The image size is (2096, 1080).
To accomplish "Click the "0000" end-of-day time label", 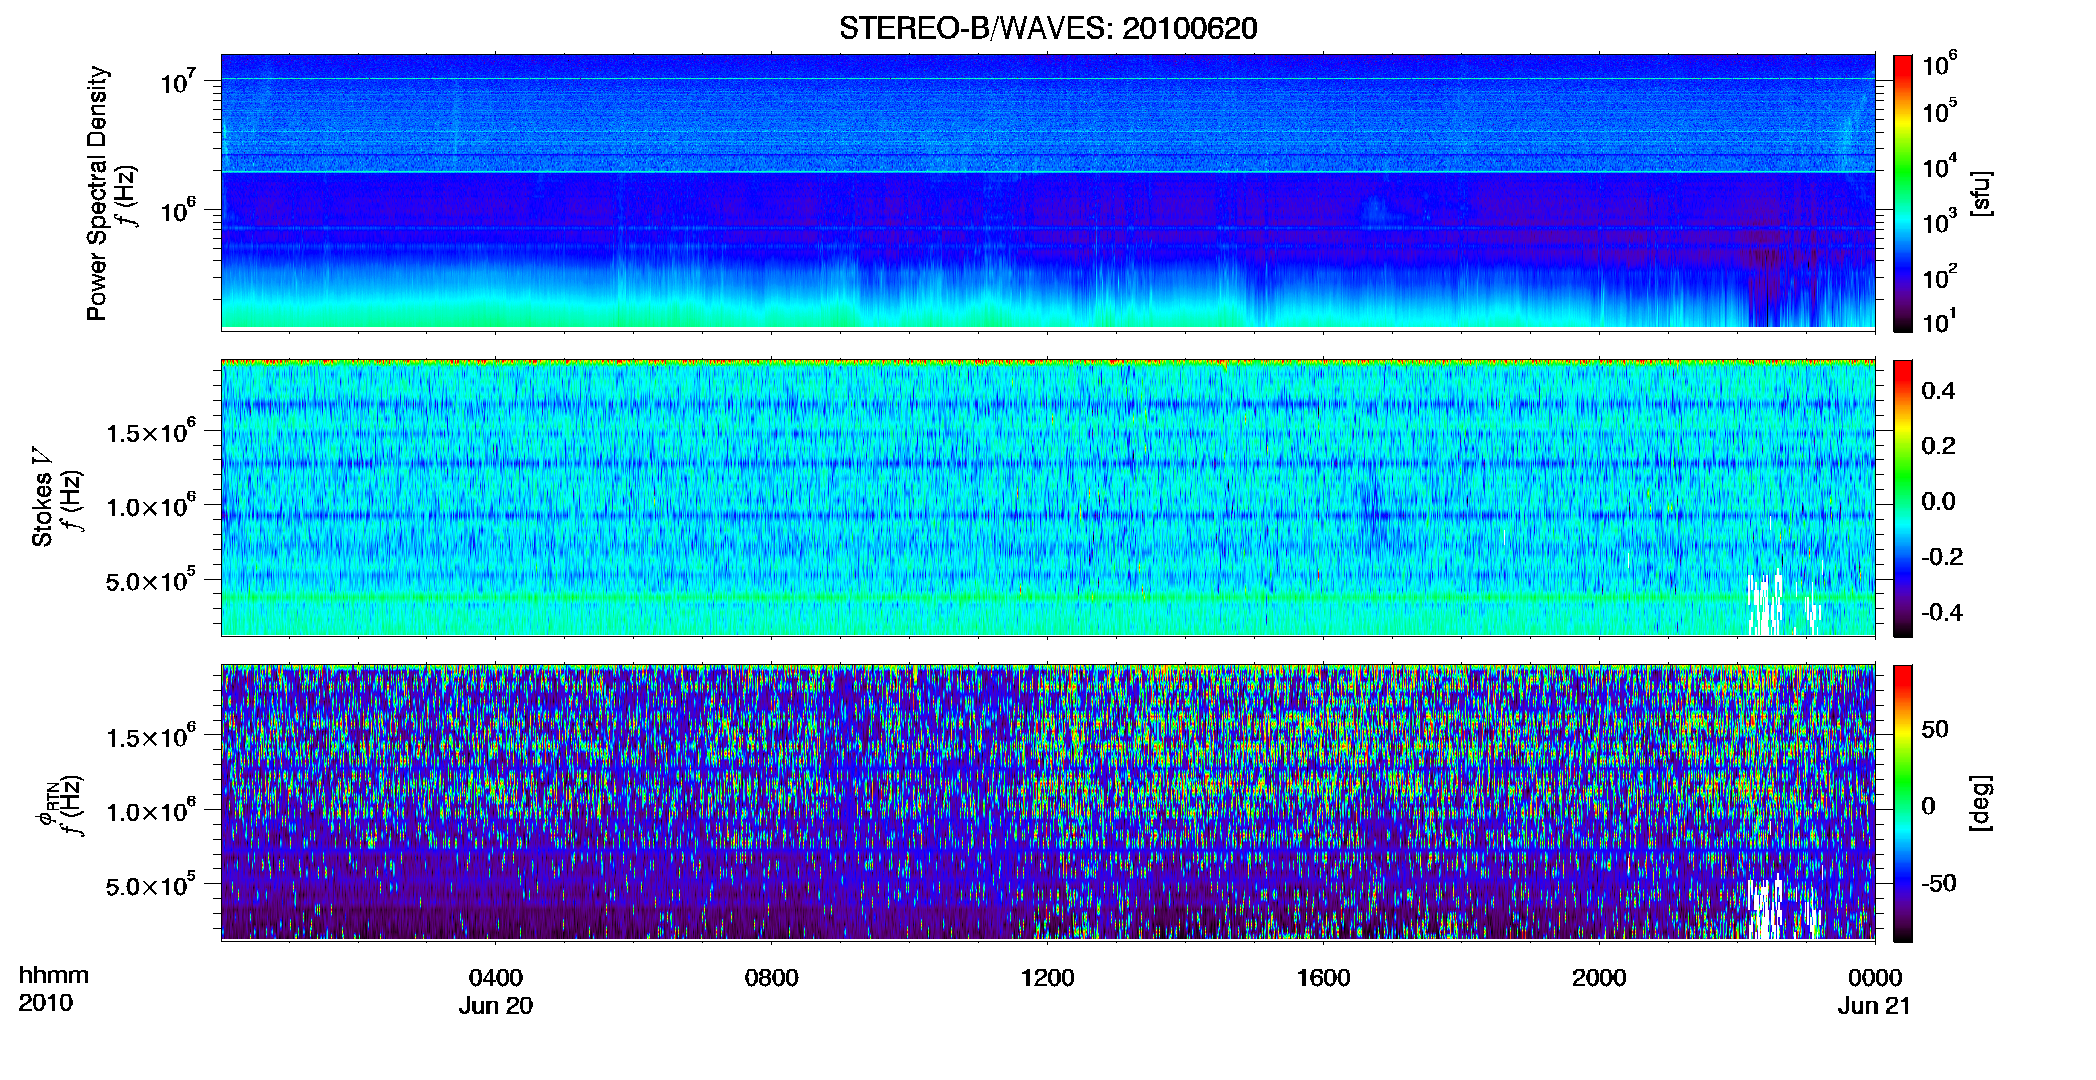I will pos(1875,978).
